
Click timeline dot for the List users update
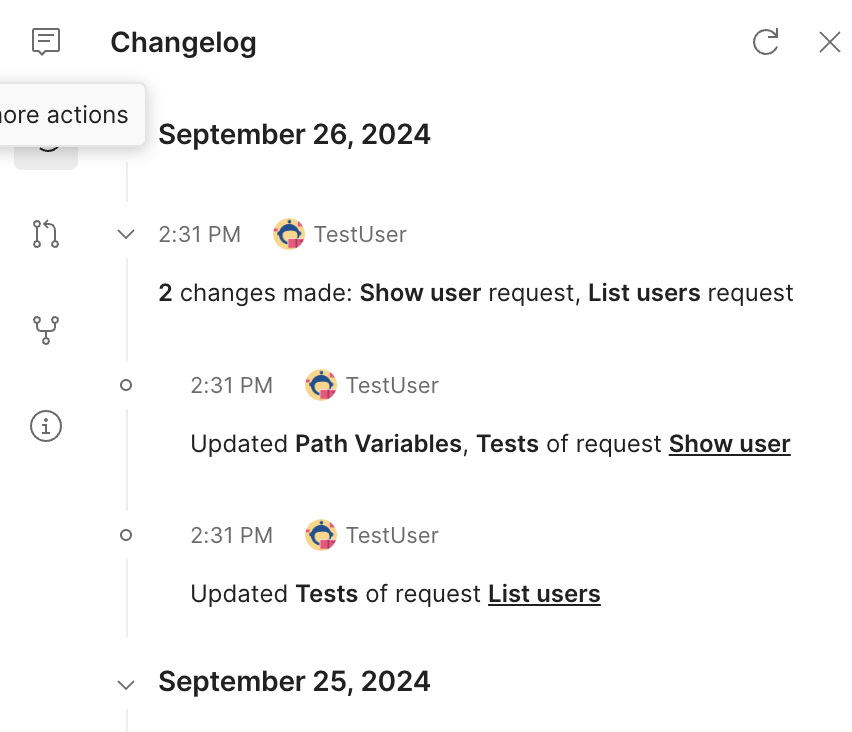[x=126, y=535]
